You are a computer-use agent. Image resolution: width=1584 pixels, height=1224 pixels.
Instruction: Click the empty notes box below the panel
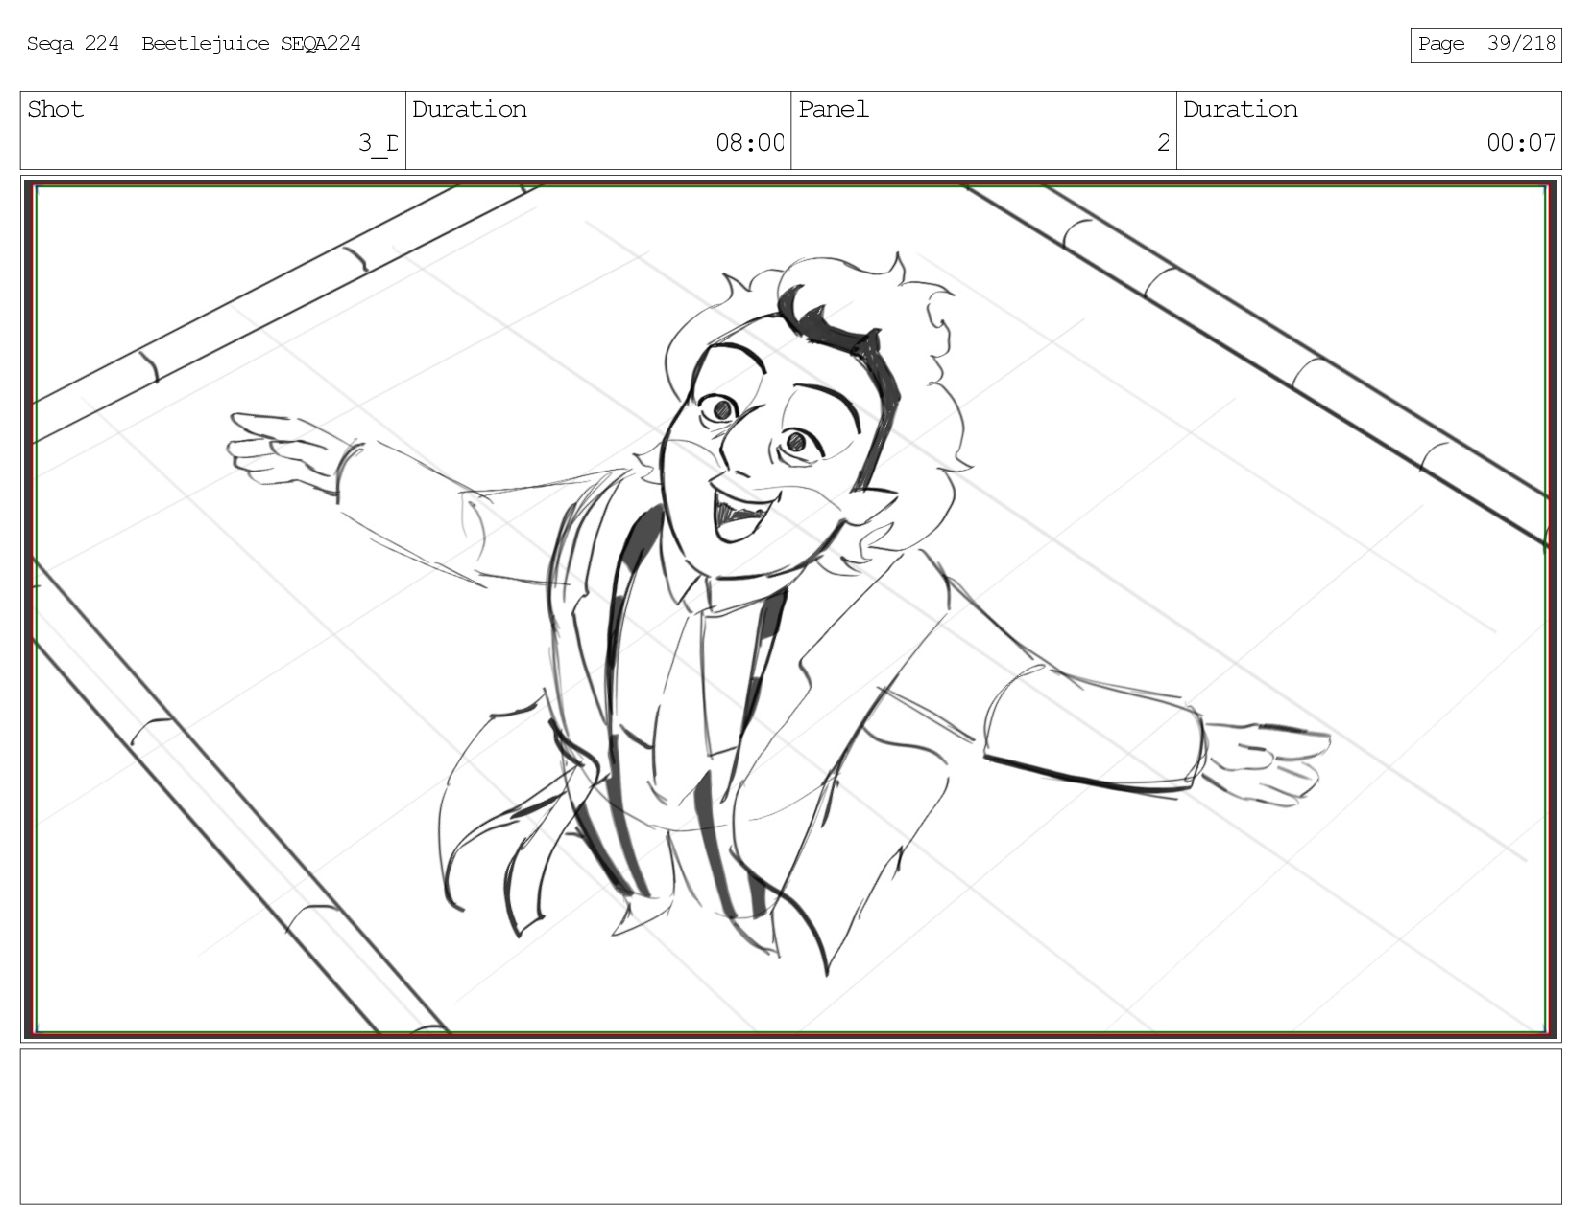(x=791, y=1126)
